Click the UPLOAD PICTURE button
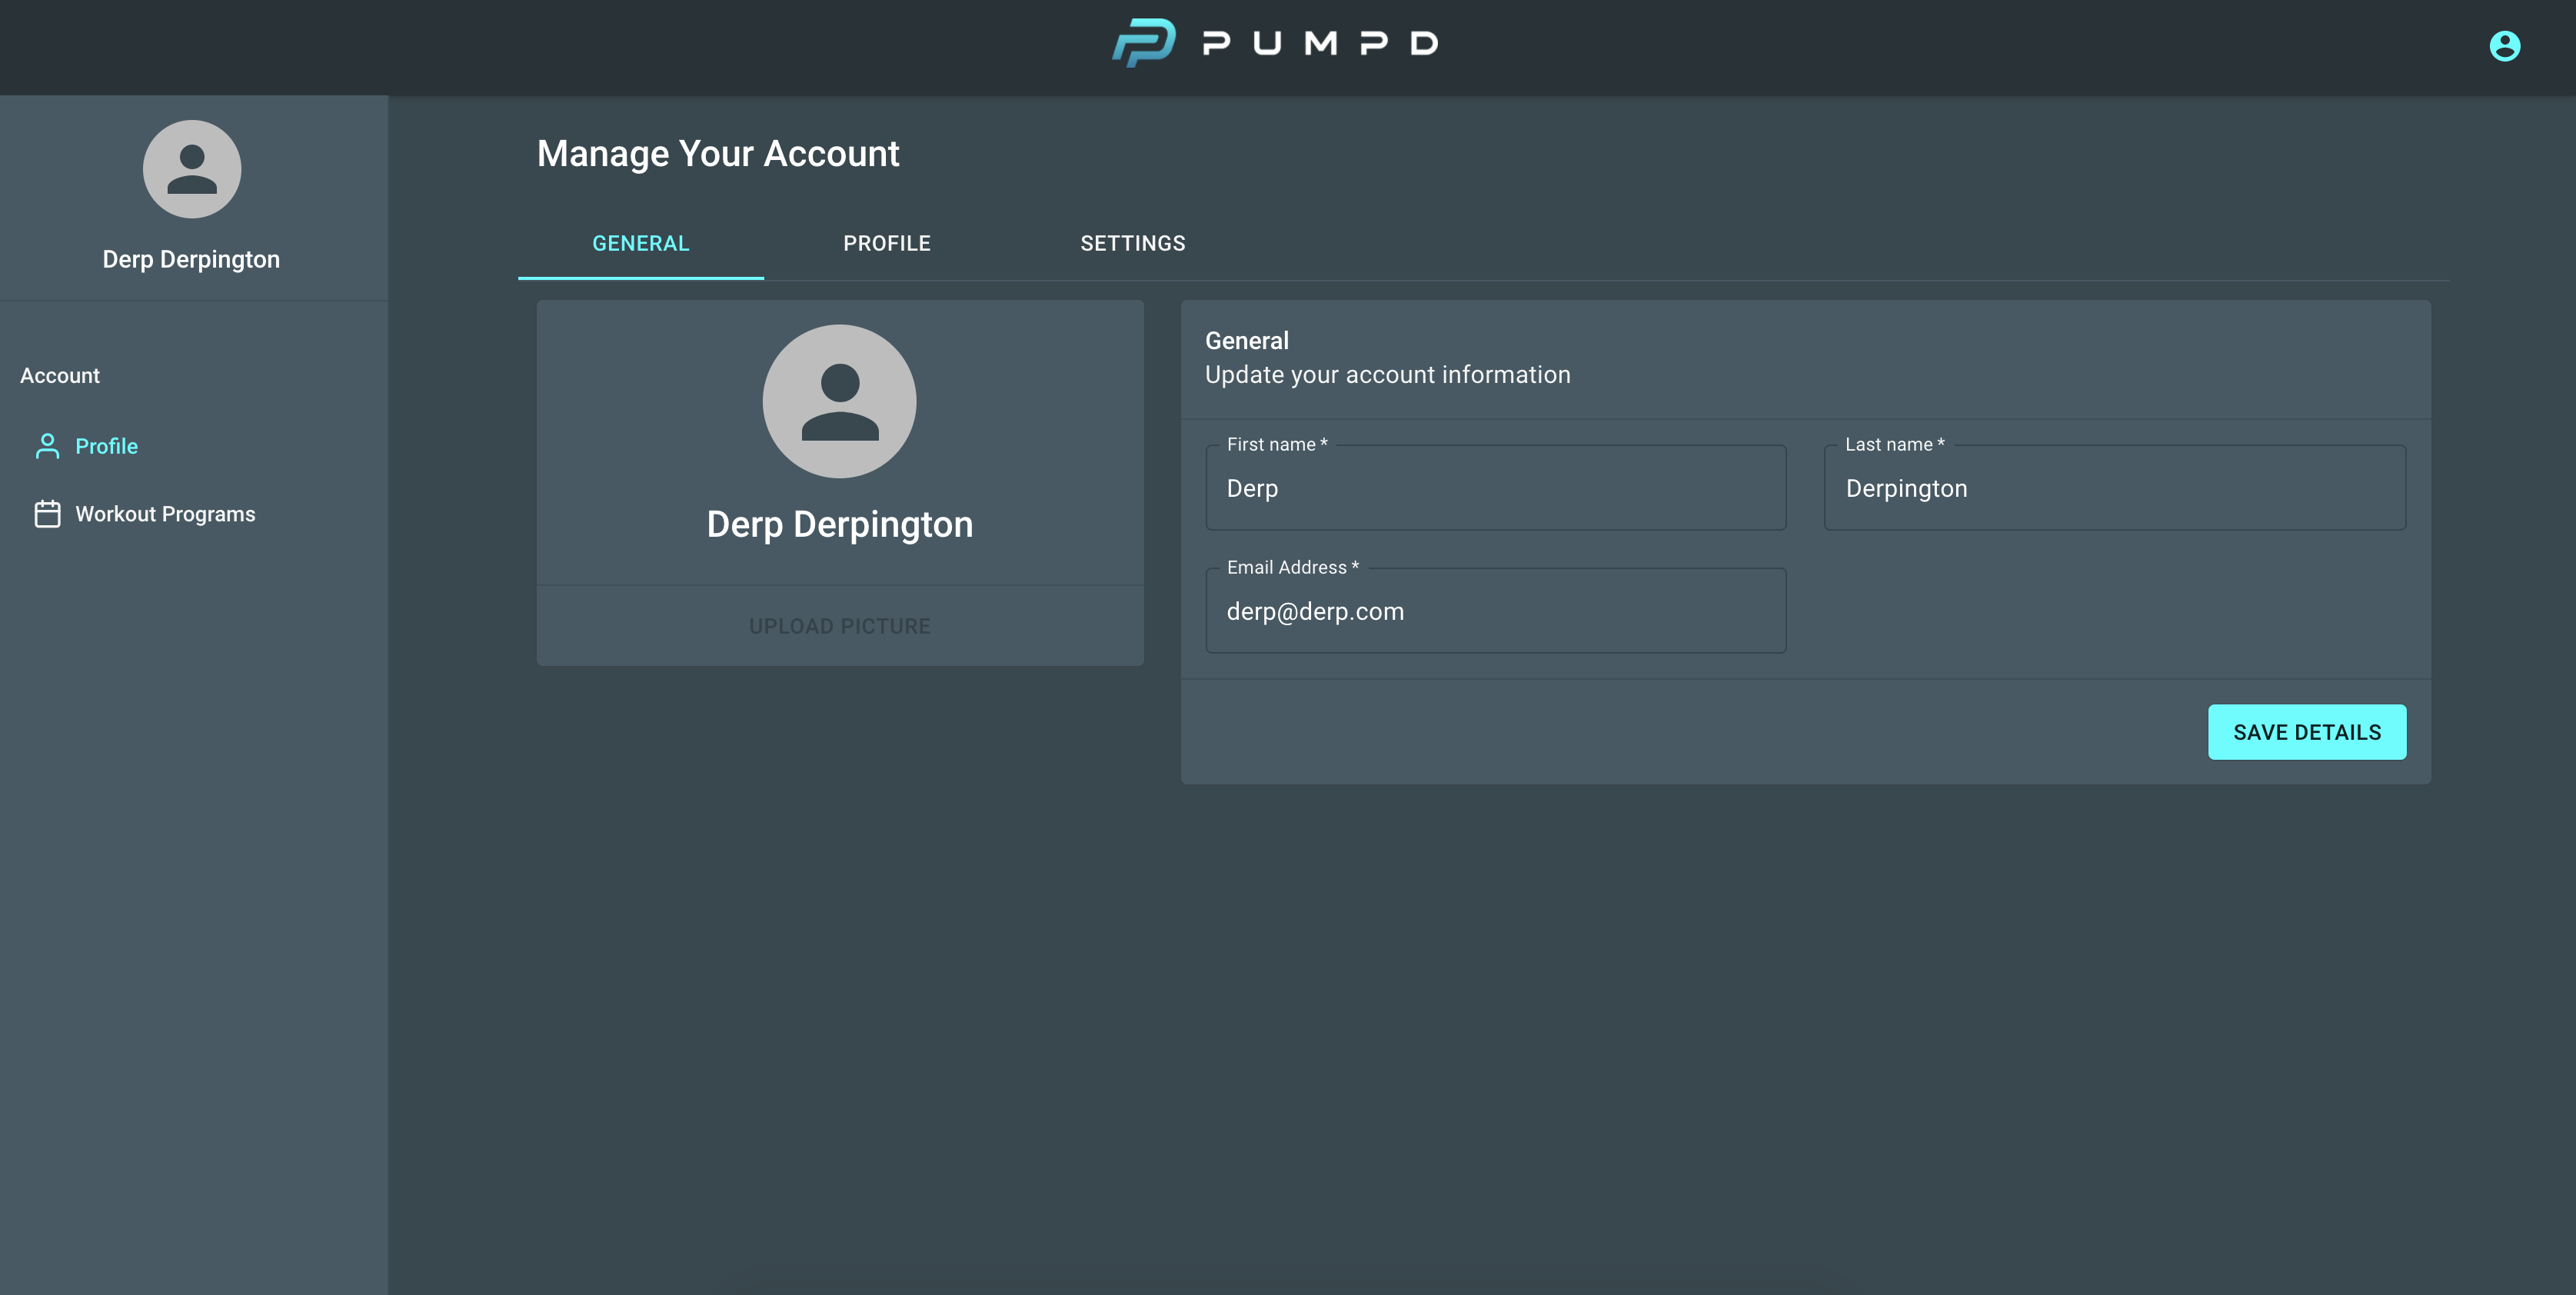This screenshot has height=1295, width=2576. 839,625
